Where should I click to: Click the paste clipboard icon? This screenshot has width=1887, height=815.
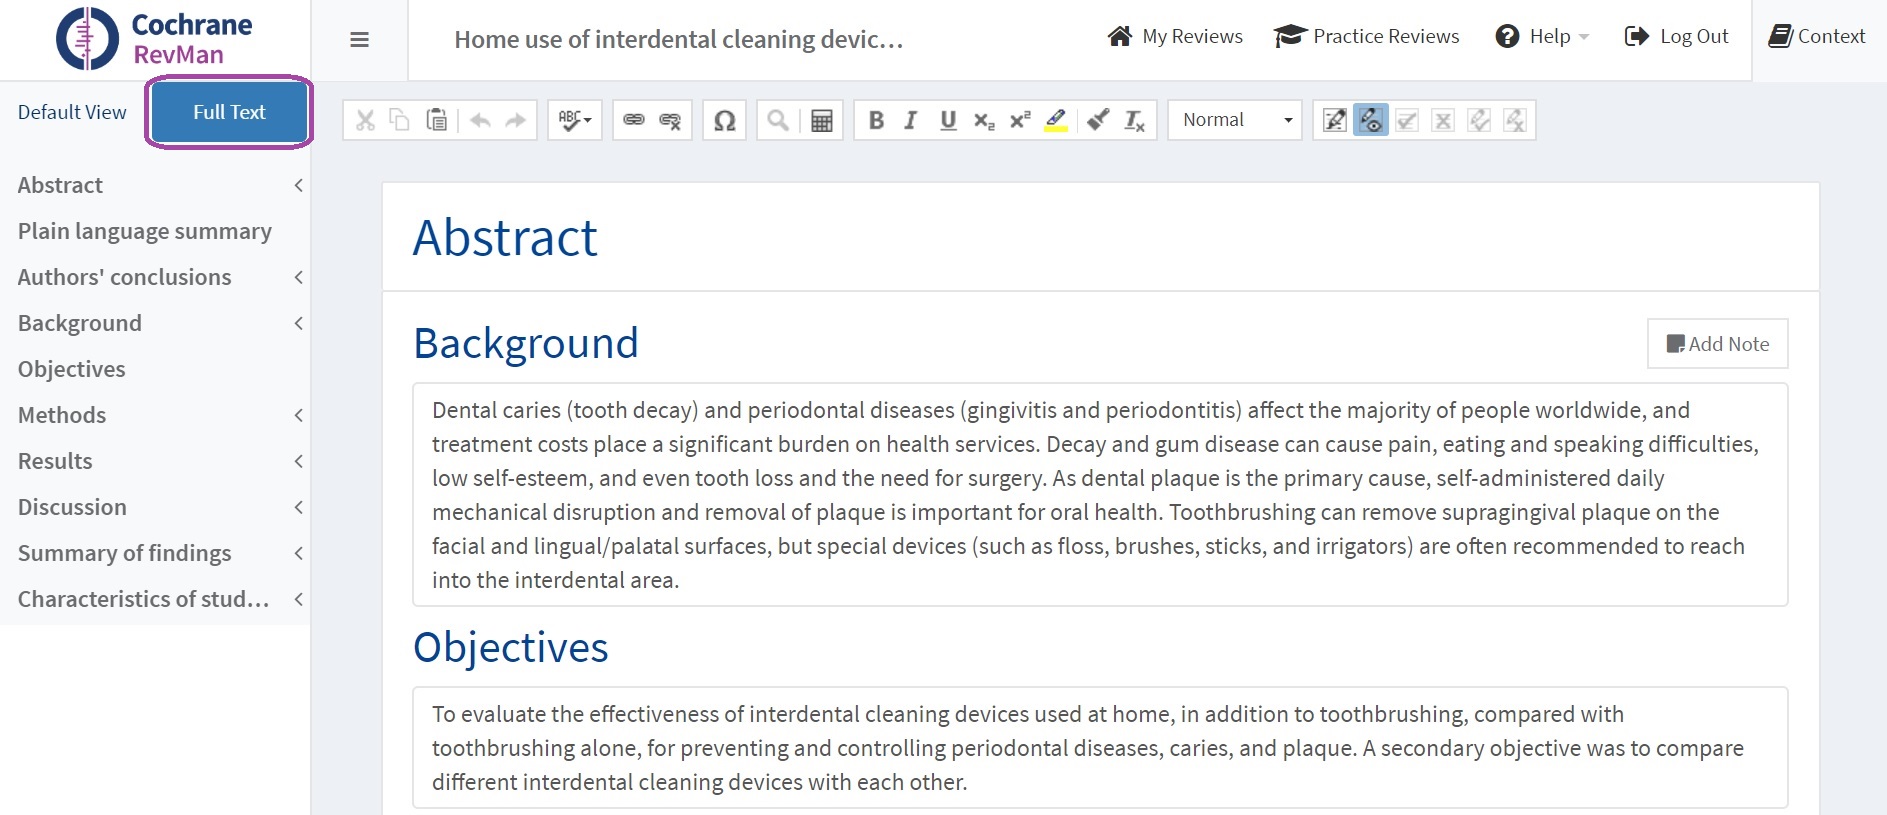coord(436,121)
